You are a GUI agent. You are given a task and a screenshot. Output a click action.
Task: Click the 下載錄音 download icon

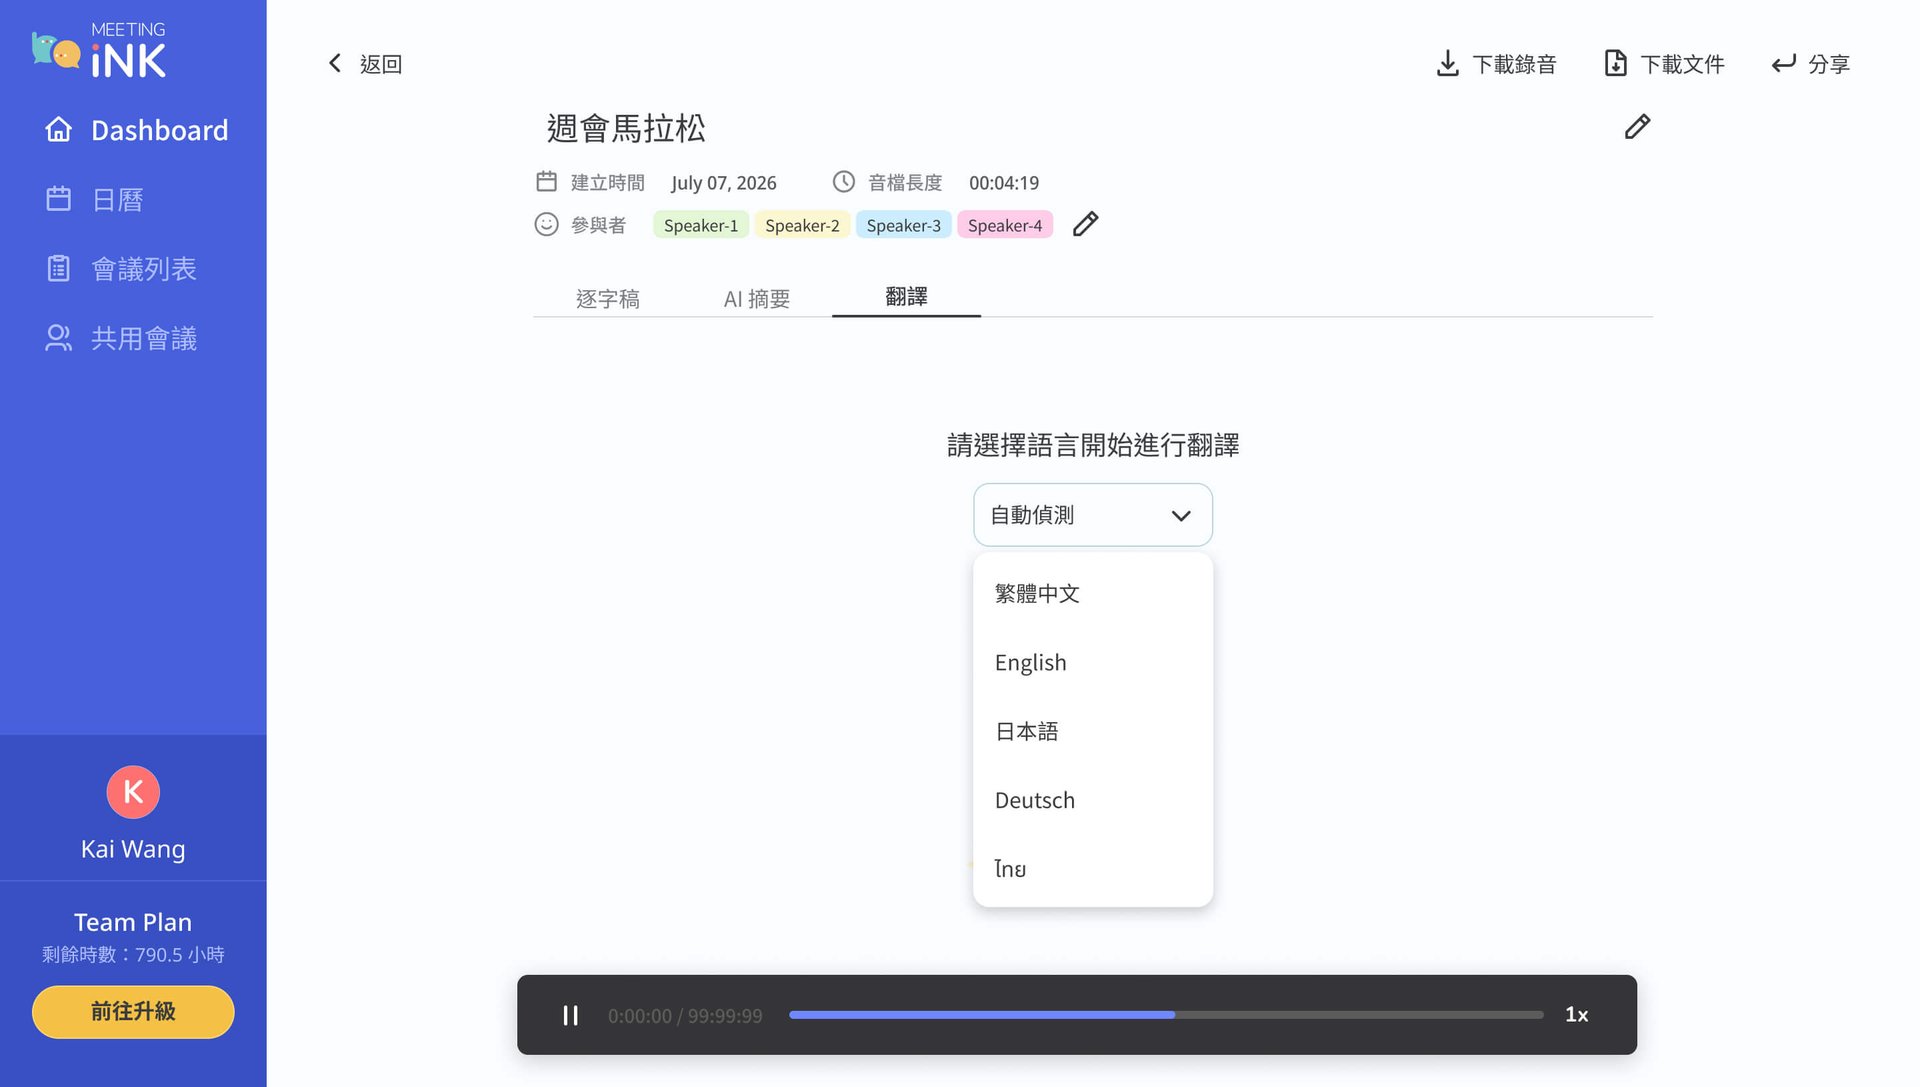pos(1447,64)
